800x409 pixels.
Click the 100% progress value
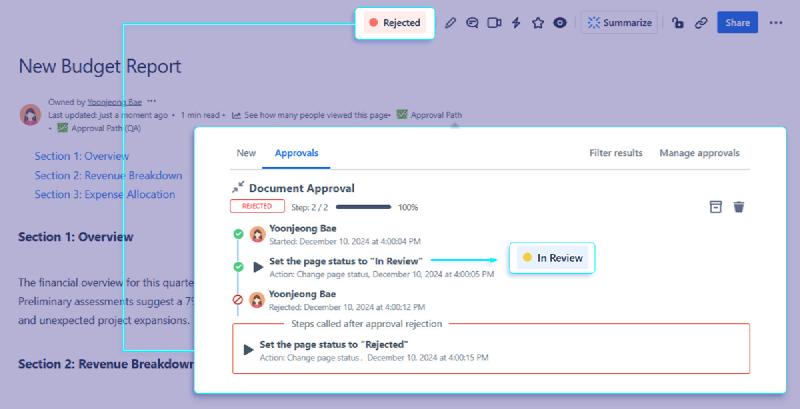tap(408, 208)
